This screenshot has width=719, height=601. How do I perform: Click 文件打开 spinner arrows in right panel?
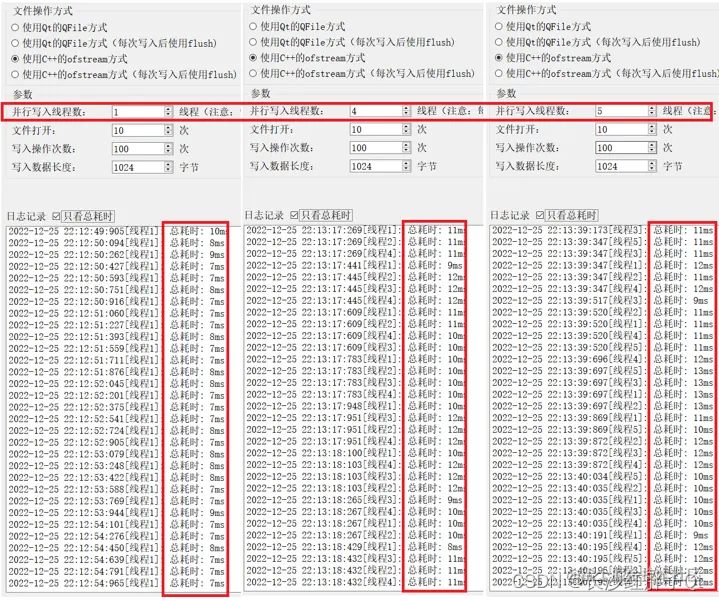click(652, 129)
